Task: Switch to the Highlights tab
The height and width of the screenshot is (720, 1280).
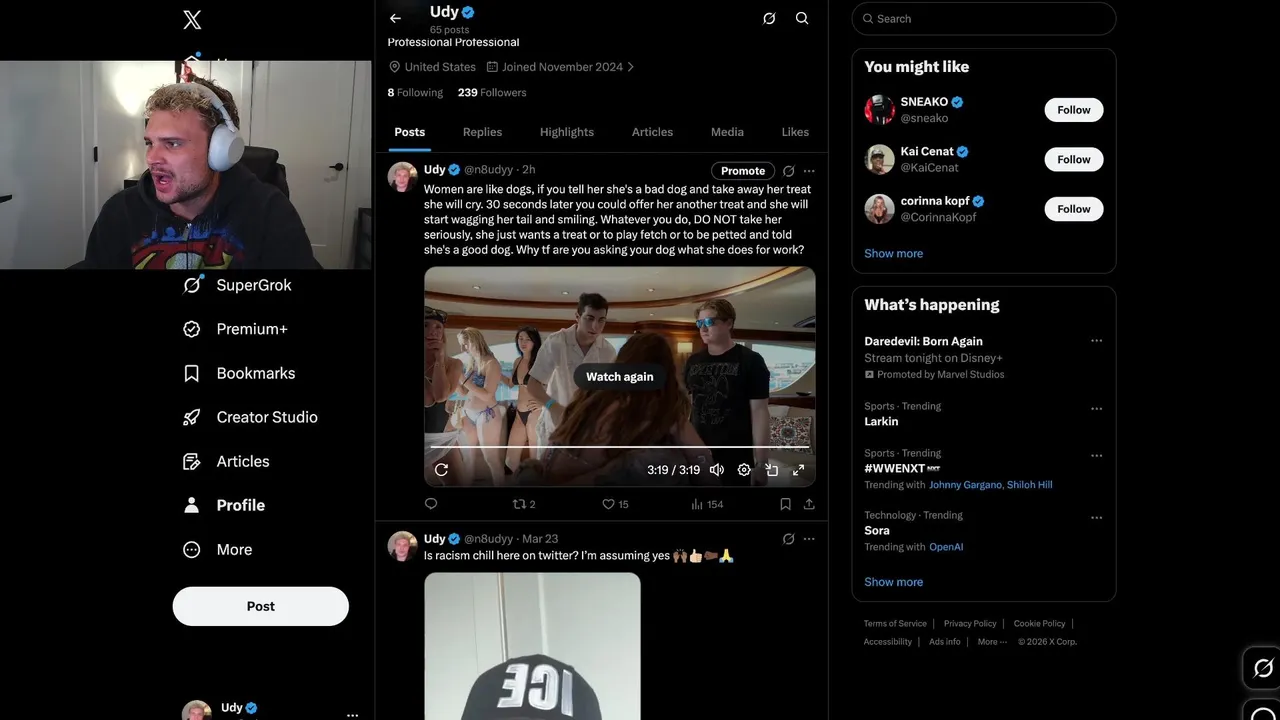Action: (x=567, y=132)
